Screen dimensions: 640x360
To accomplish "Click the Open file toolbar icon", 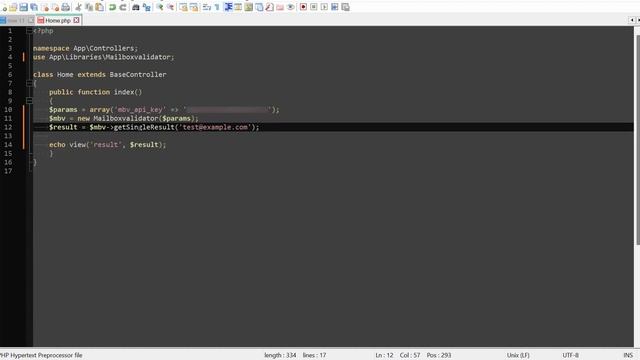I will [x=13, y=7].
